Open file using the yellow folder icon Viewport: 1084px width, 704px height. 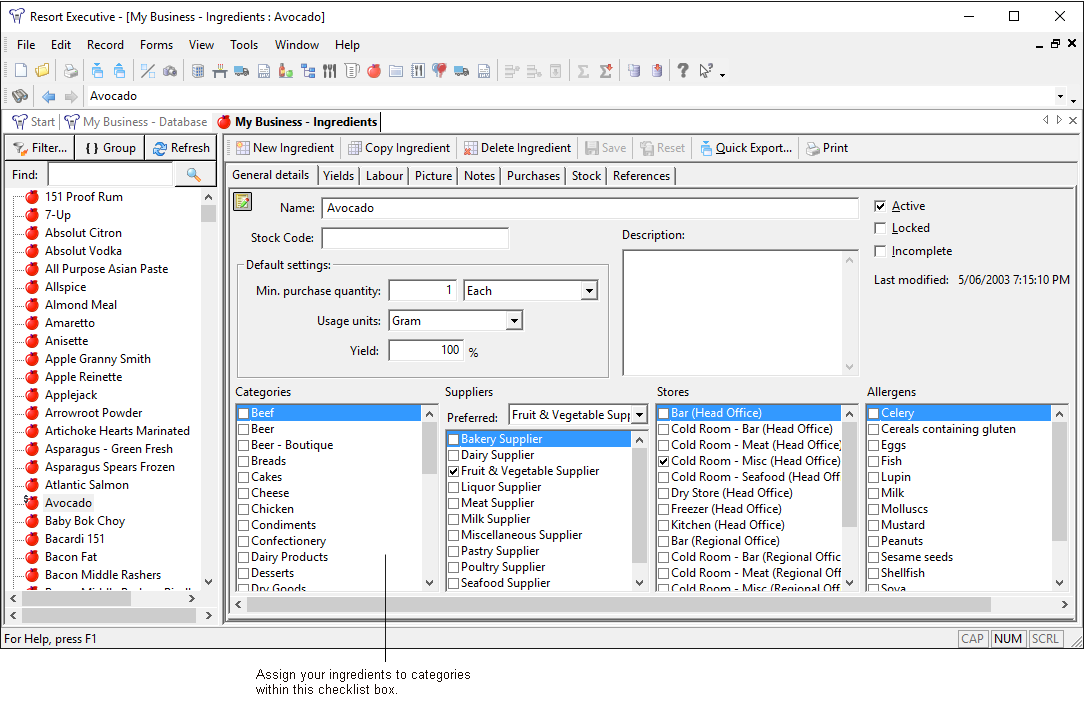[42, 71]
